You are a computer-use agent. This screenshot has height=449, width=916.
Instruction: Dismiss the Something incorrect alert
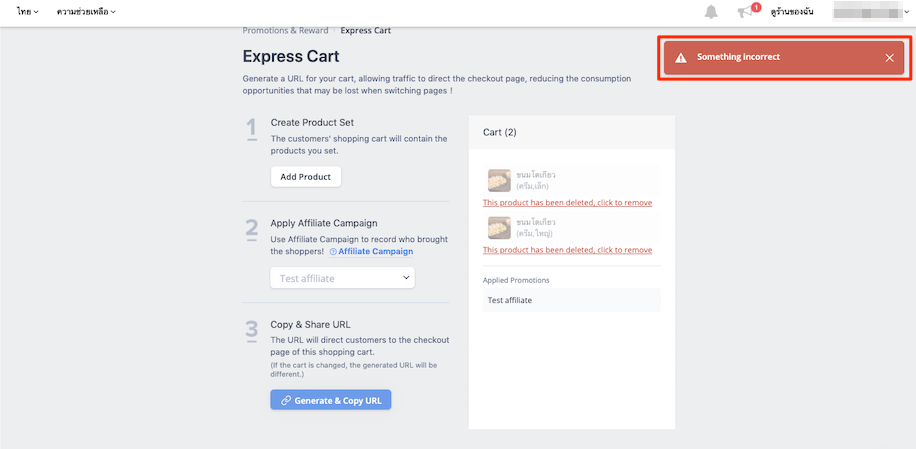pos(889,57)
